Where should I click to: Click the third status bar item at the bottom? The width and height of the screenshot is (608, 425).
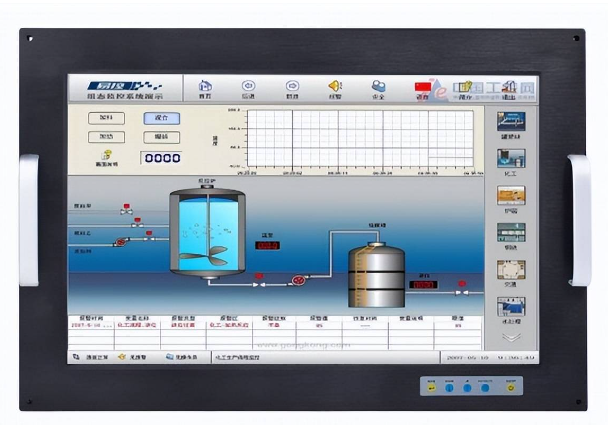point(180,356)
